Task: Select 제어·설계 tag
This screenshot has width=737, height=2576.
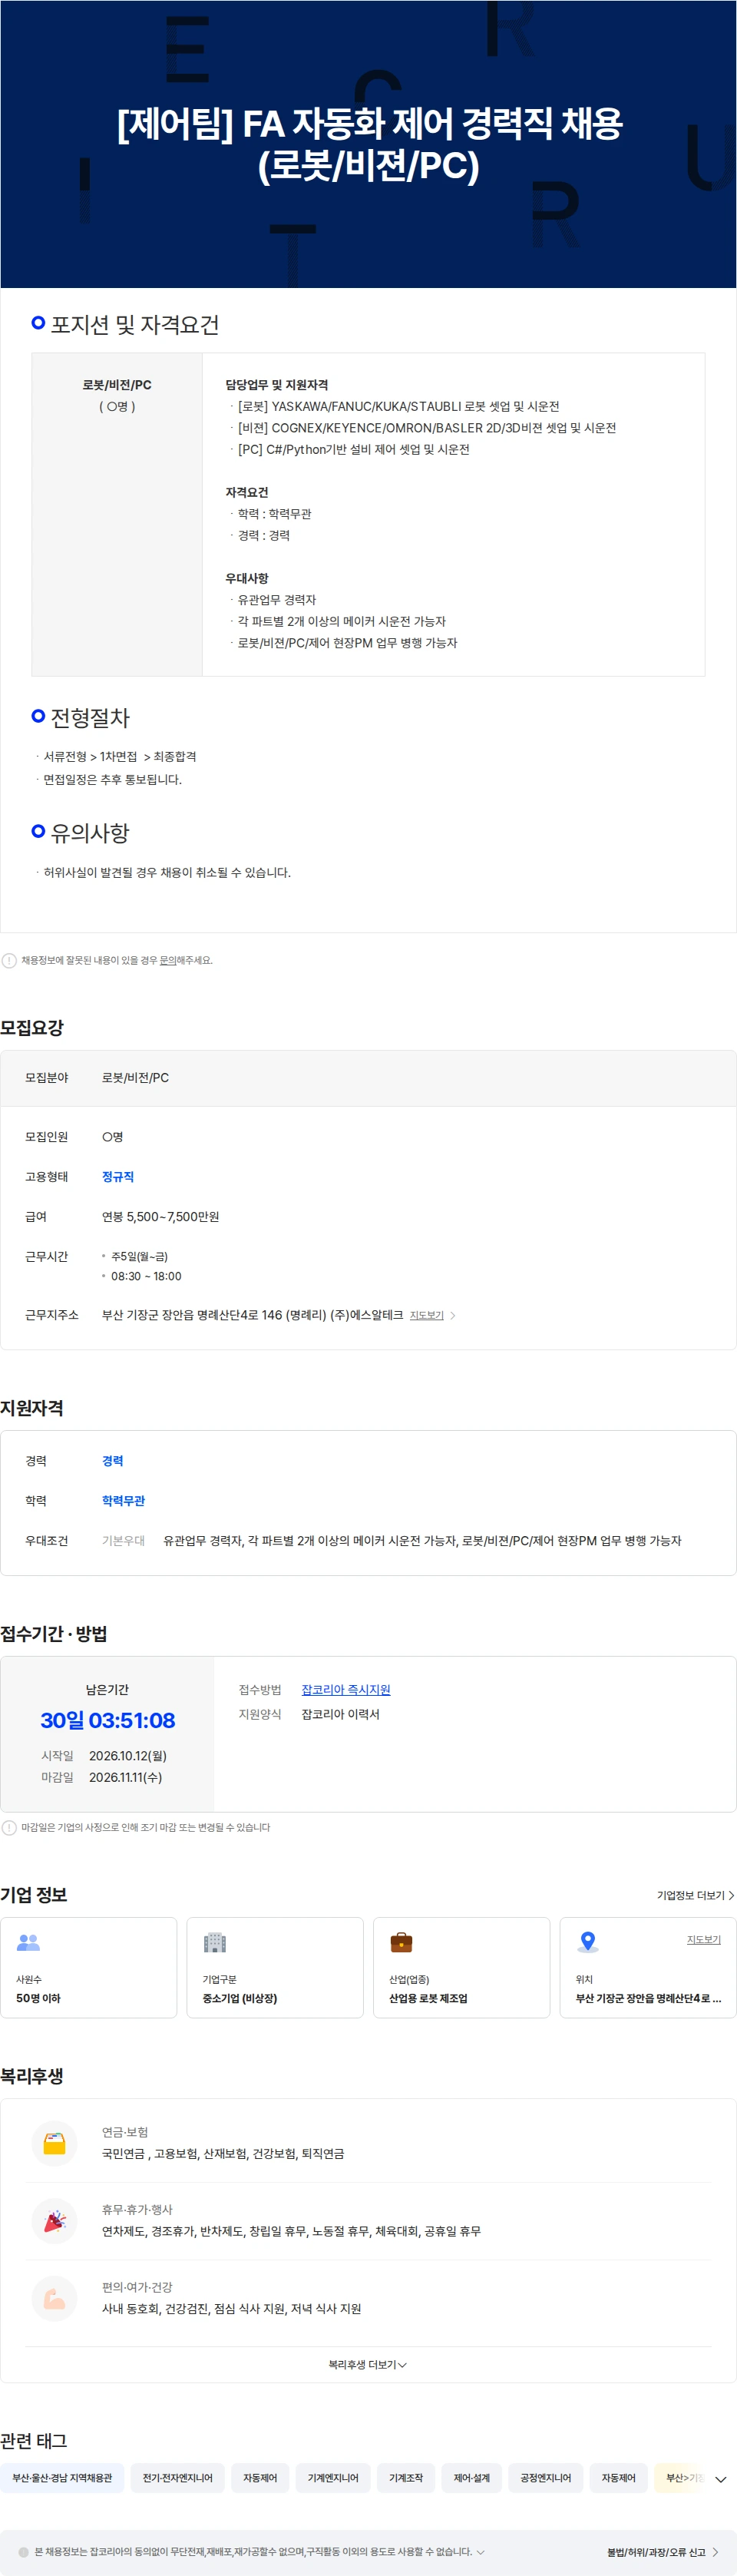Action: [x=472, y=2477]
